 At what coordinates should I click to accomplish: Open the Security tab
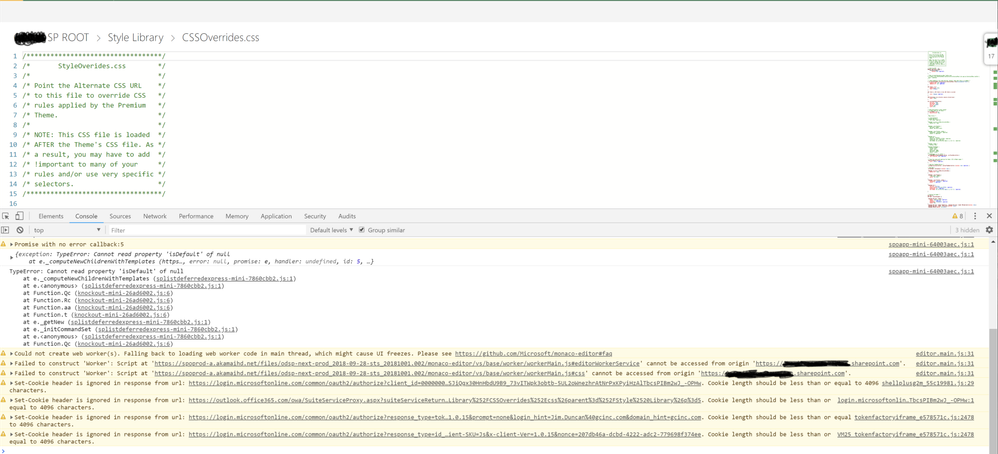point(315,216)
